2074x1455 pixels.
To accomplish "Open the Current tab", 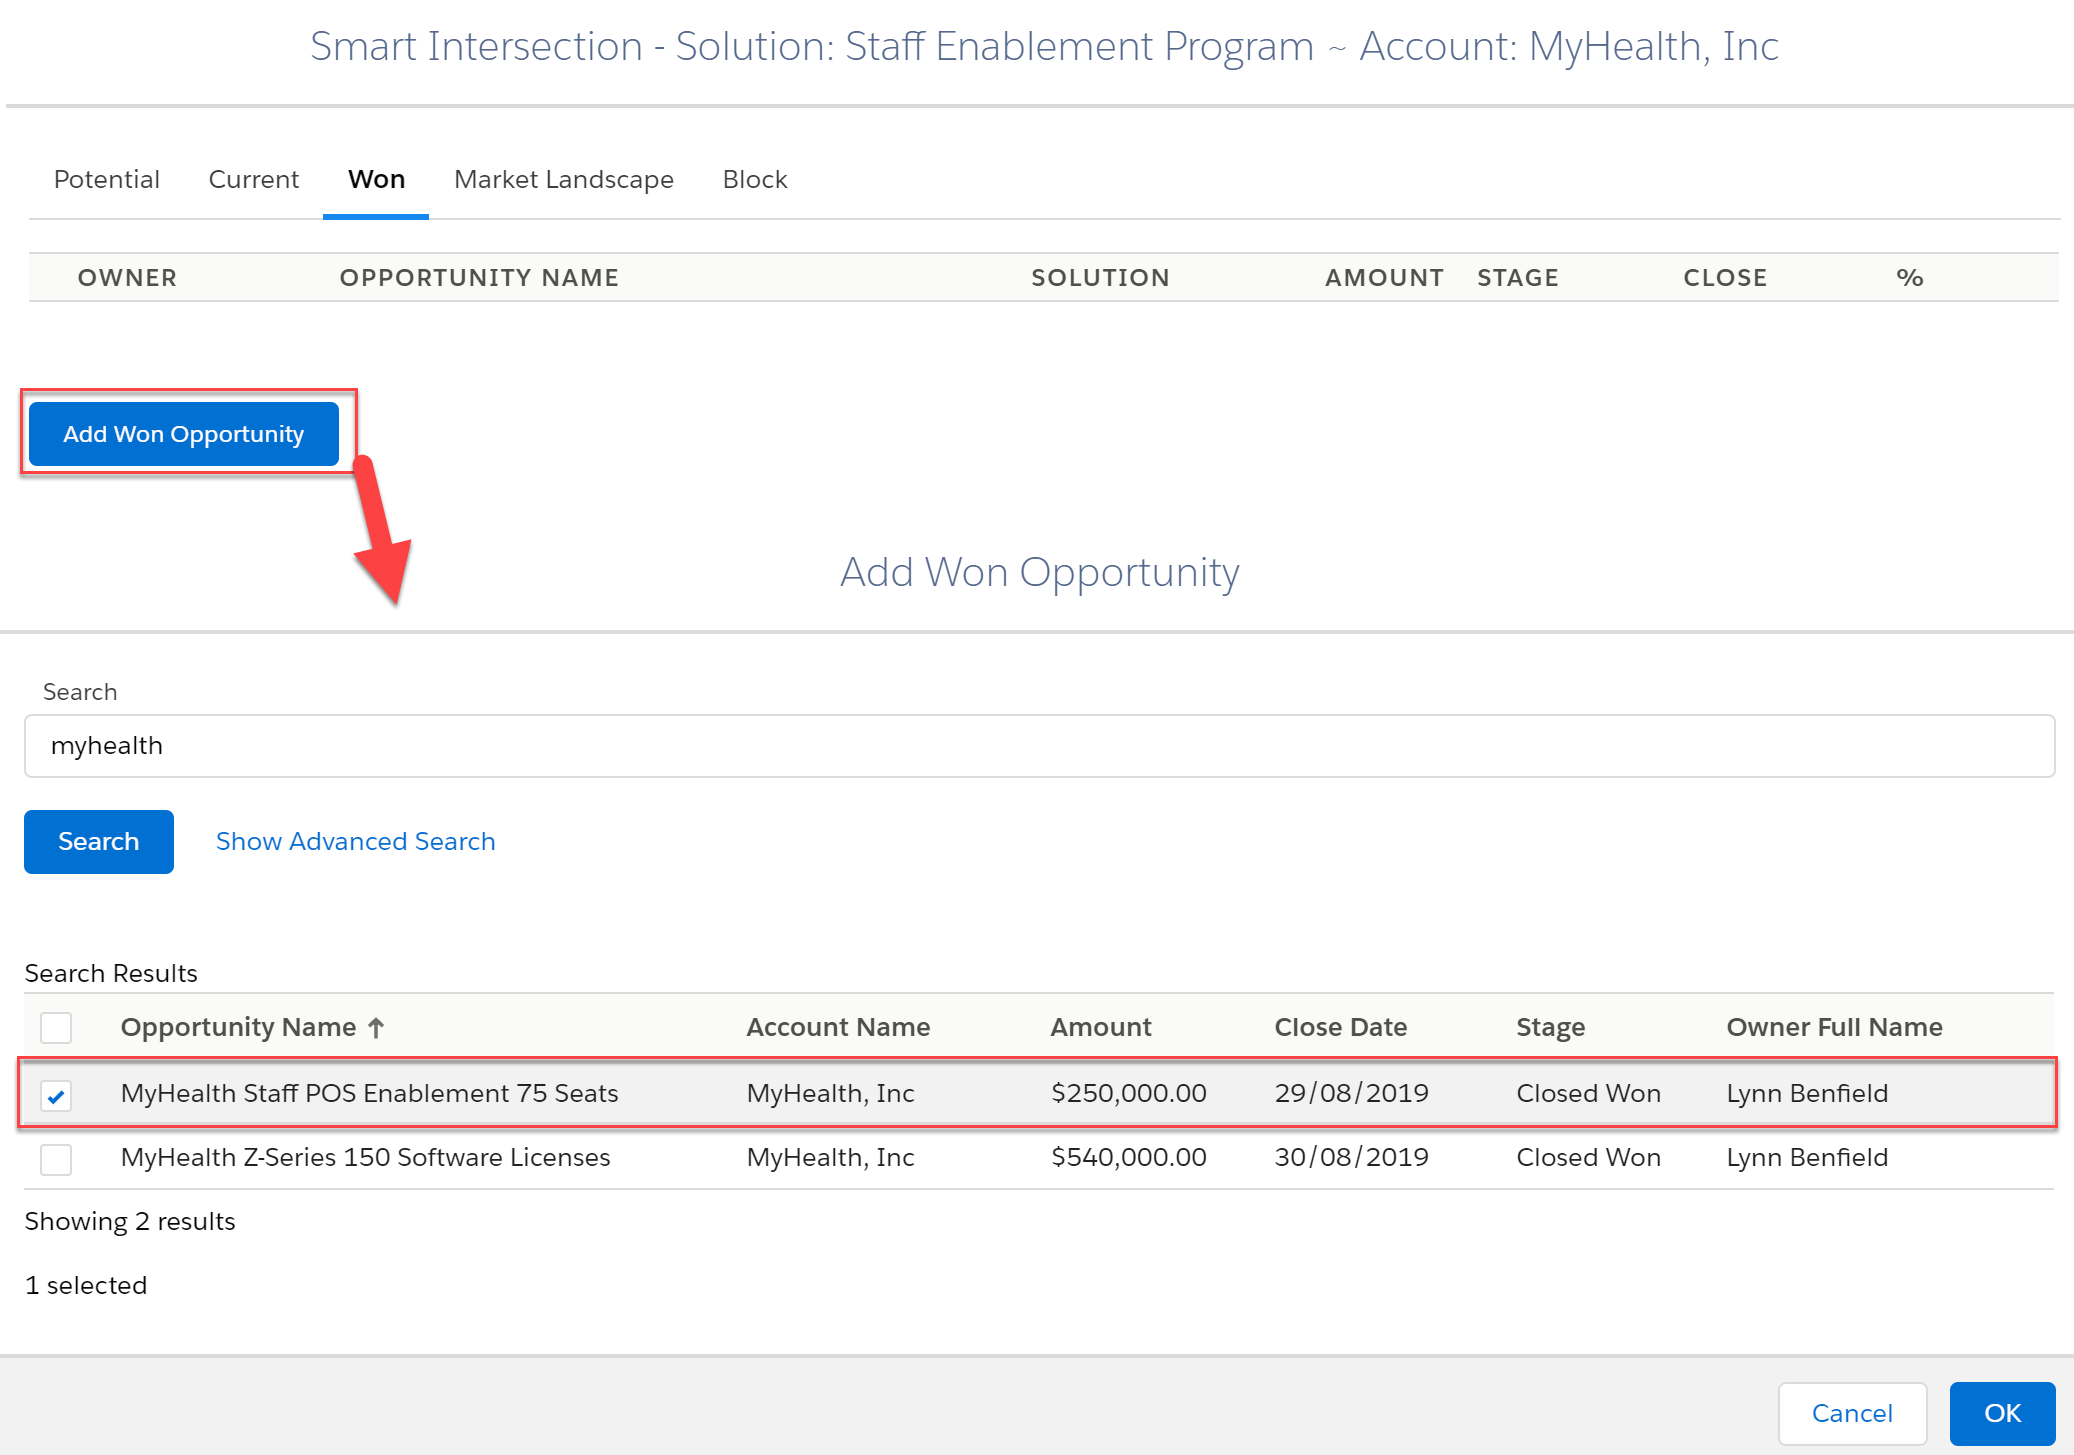I will pyautogui.click(x=254, y=179).
